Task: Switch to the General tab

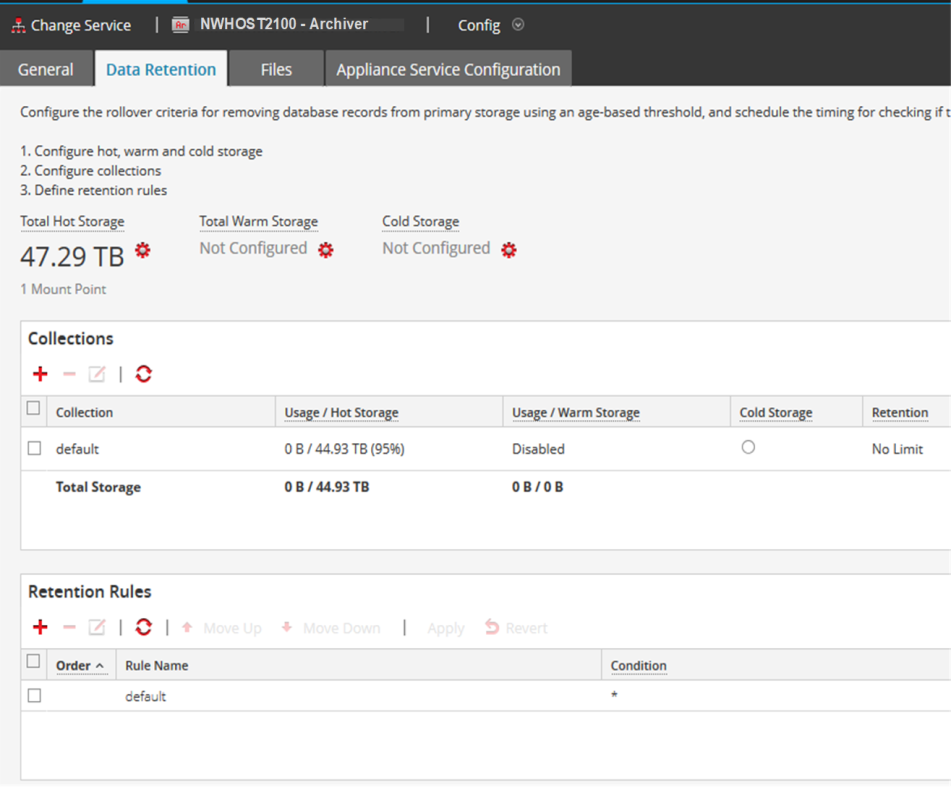Action: pyautogui.click(x=46, y=70)
